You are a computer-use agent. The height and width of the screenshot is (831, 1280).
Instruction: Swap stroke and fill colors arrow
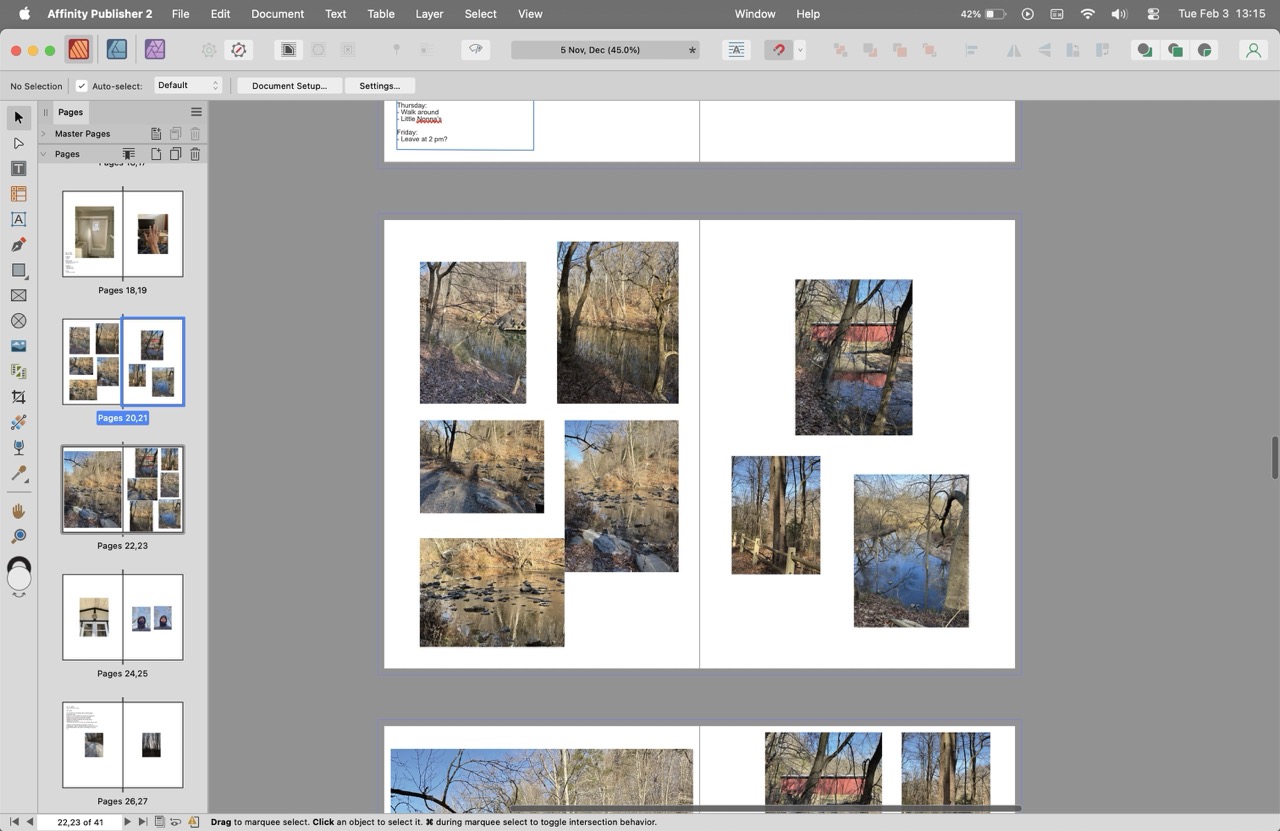click(19, 595)
